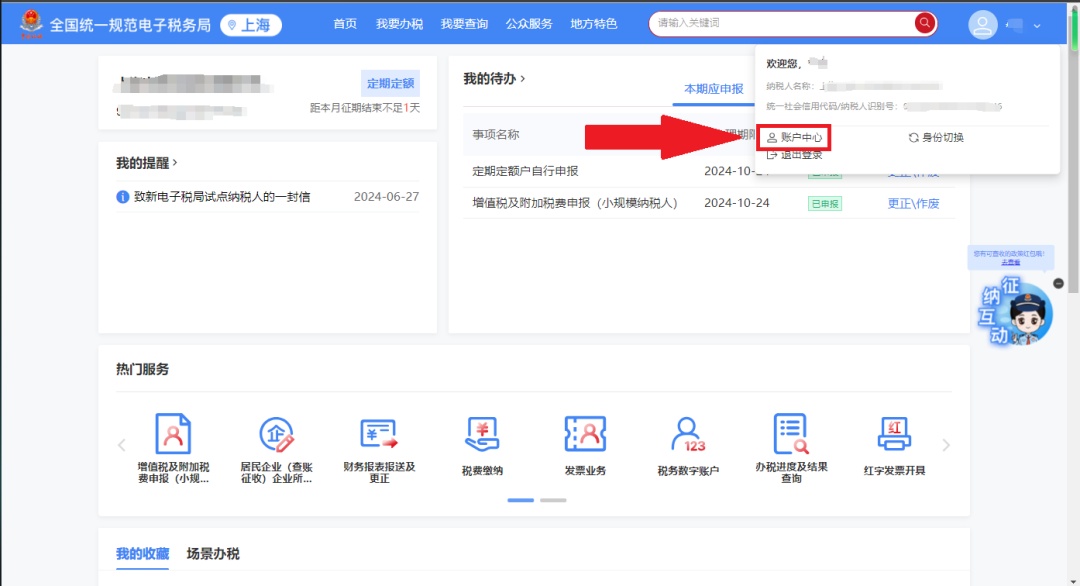This screenshot has width=1080, height=586.
Task: Open 增值税及附加税费申报 service icon
Action: pyautogui.click(x=173, y=434)
